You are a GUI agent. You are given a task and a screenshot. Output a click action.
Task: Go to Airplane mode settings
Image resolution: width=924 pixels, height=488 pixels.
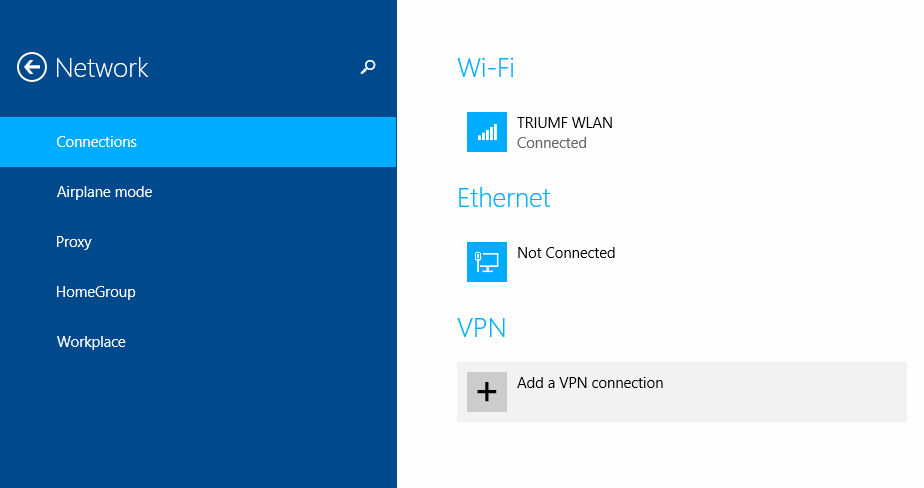point(104,192)
